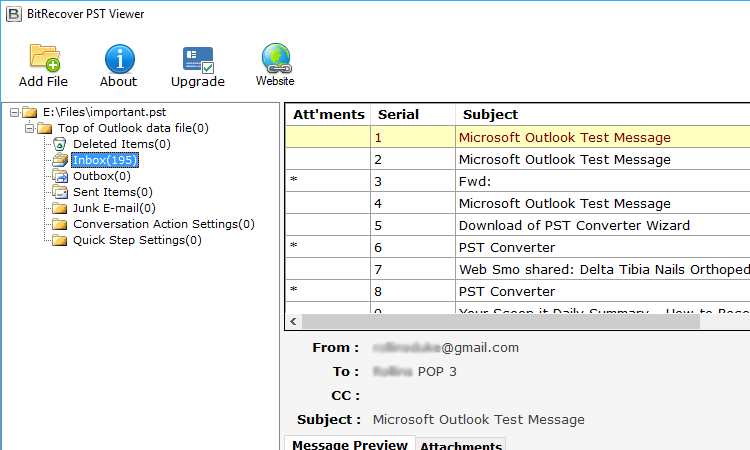Click the important.pst file folder icon

tap(30, 112)
